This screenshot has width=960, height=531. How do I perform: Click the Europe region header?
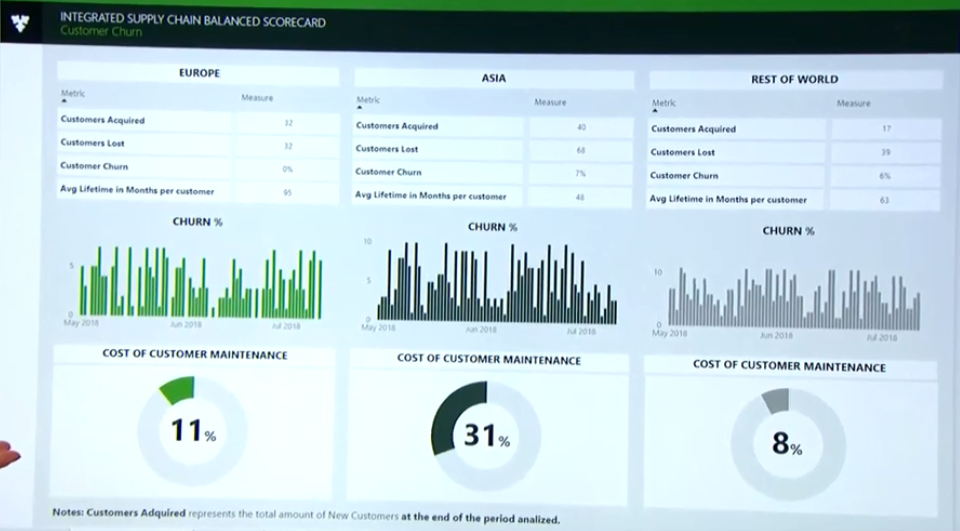[199, 73]
